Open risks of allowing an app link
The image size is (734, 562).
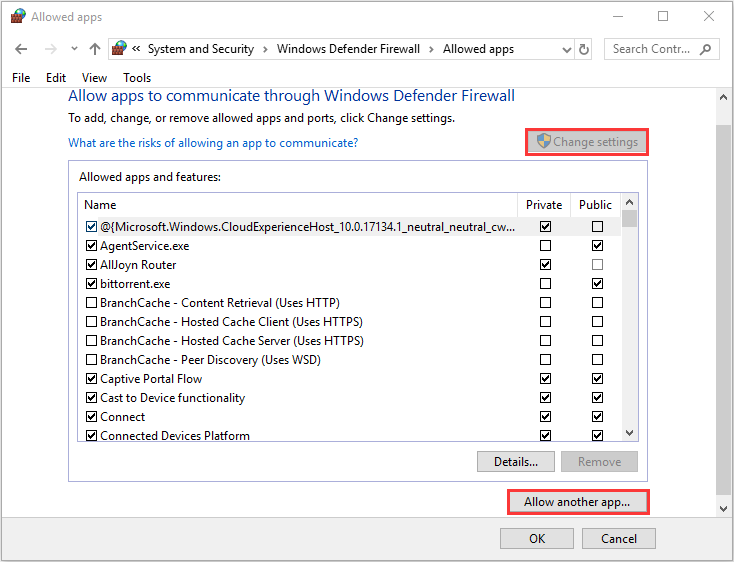213,143
